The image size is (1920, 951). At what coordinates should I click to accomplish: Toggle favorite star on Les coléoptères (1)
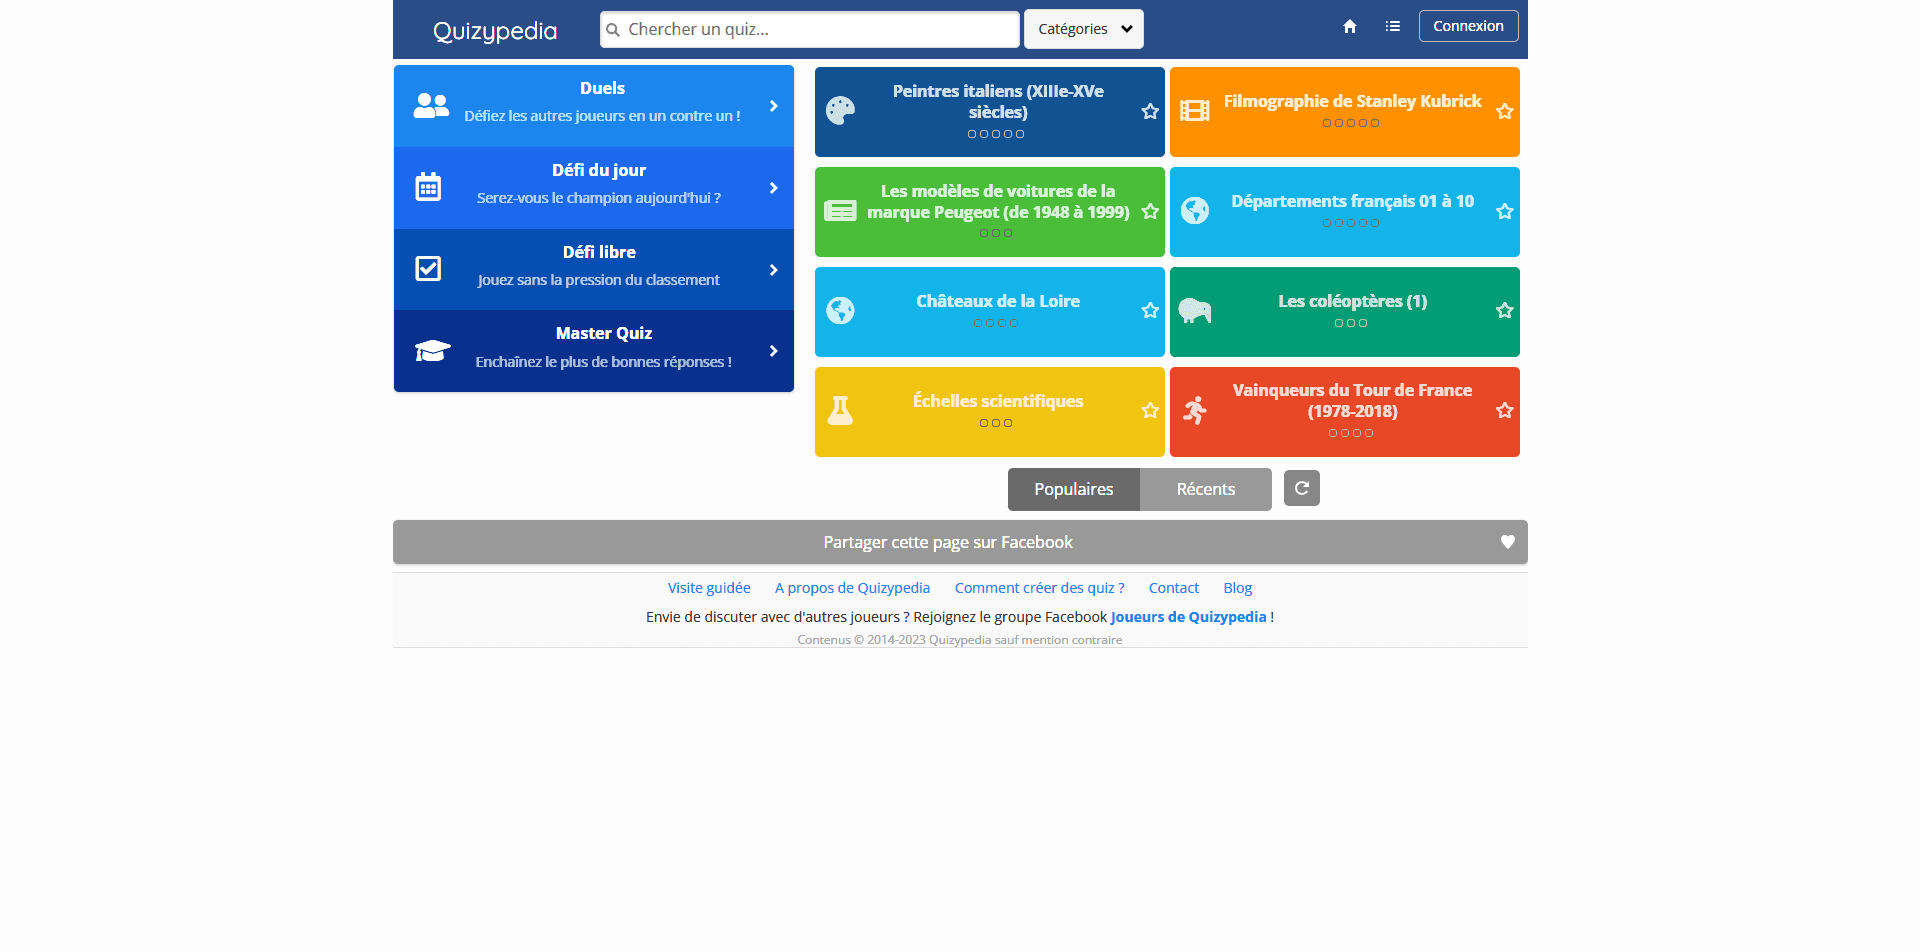coord(1504,311)
